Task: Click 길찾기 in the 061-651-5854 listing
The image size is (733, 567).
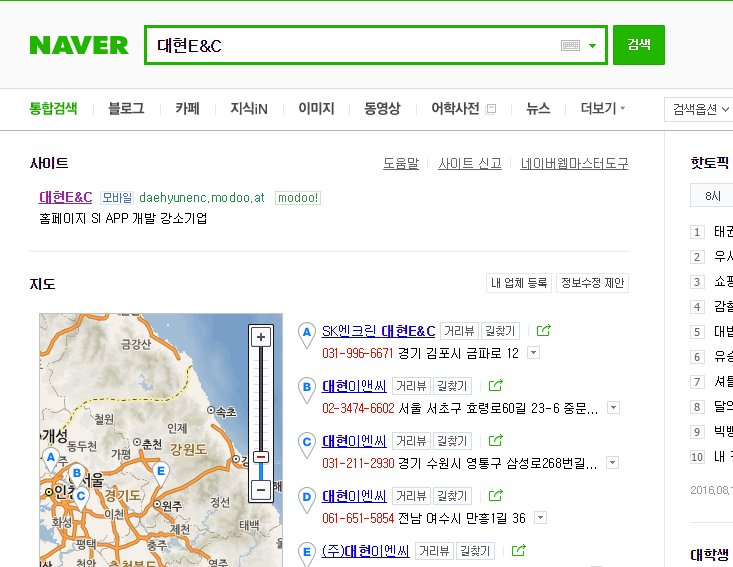Action: [452, 496]
